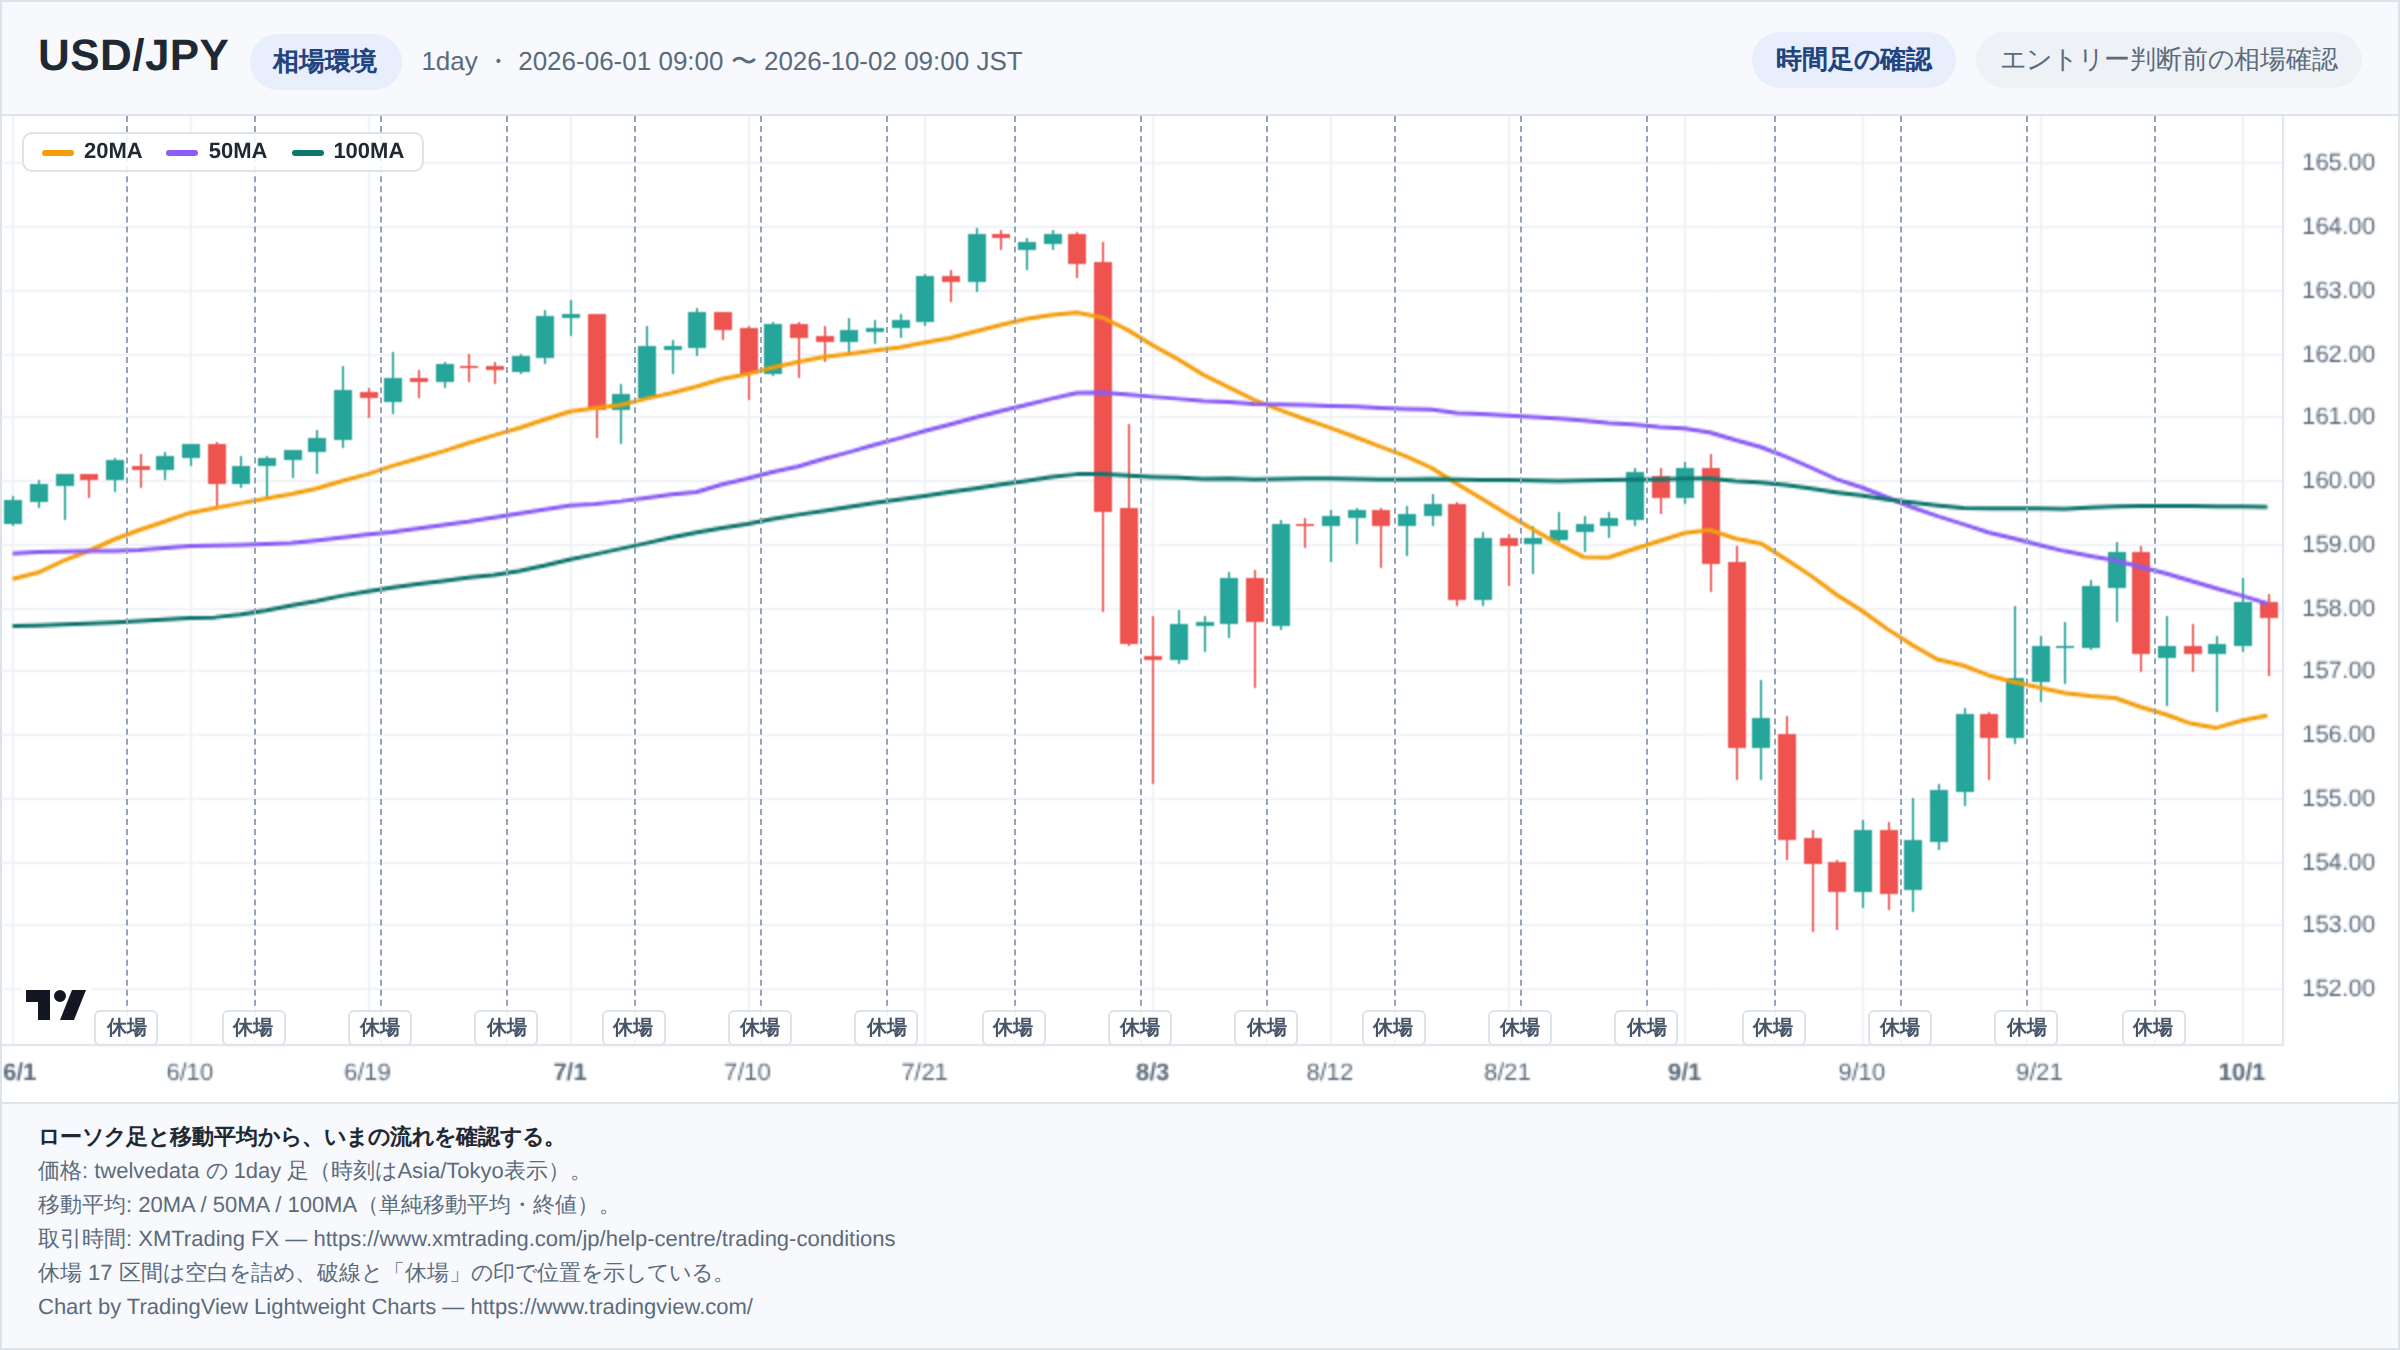
Task: Click the 相場環境 tab pill
Action: (325, 62)
